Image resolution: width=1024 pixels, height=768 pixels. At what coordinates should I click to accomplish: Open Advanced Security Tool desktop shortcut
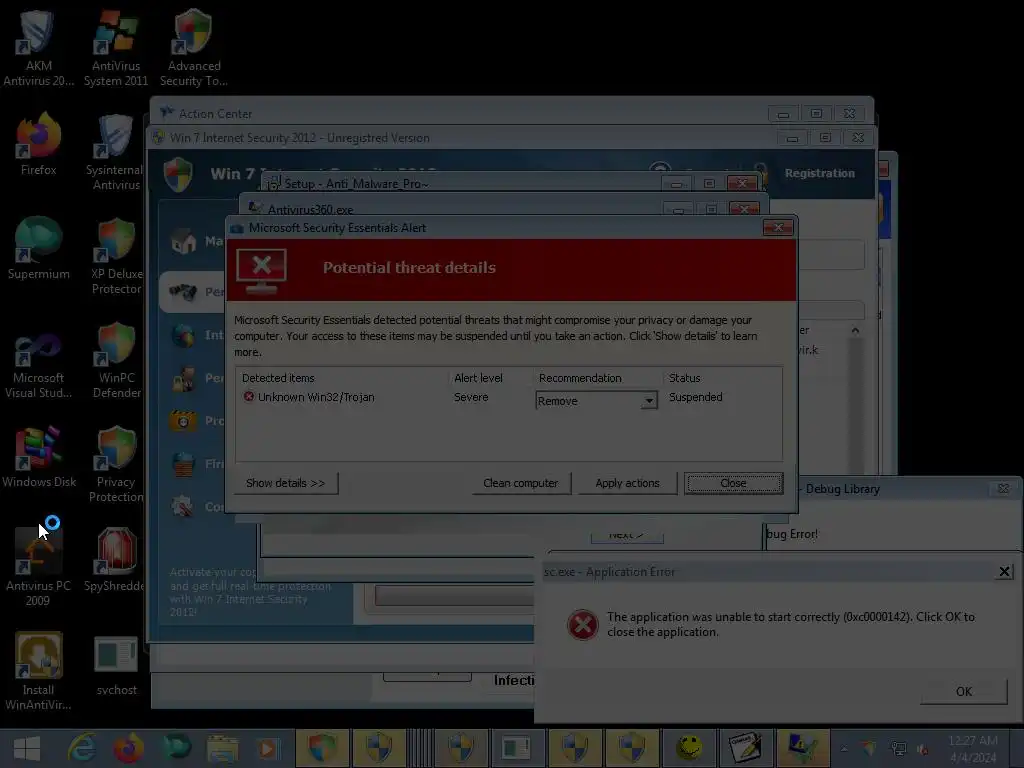coord(193,47)
